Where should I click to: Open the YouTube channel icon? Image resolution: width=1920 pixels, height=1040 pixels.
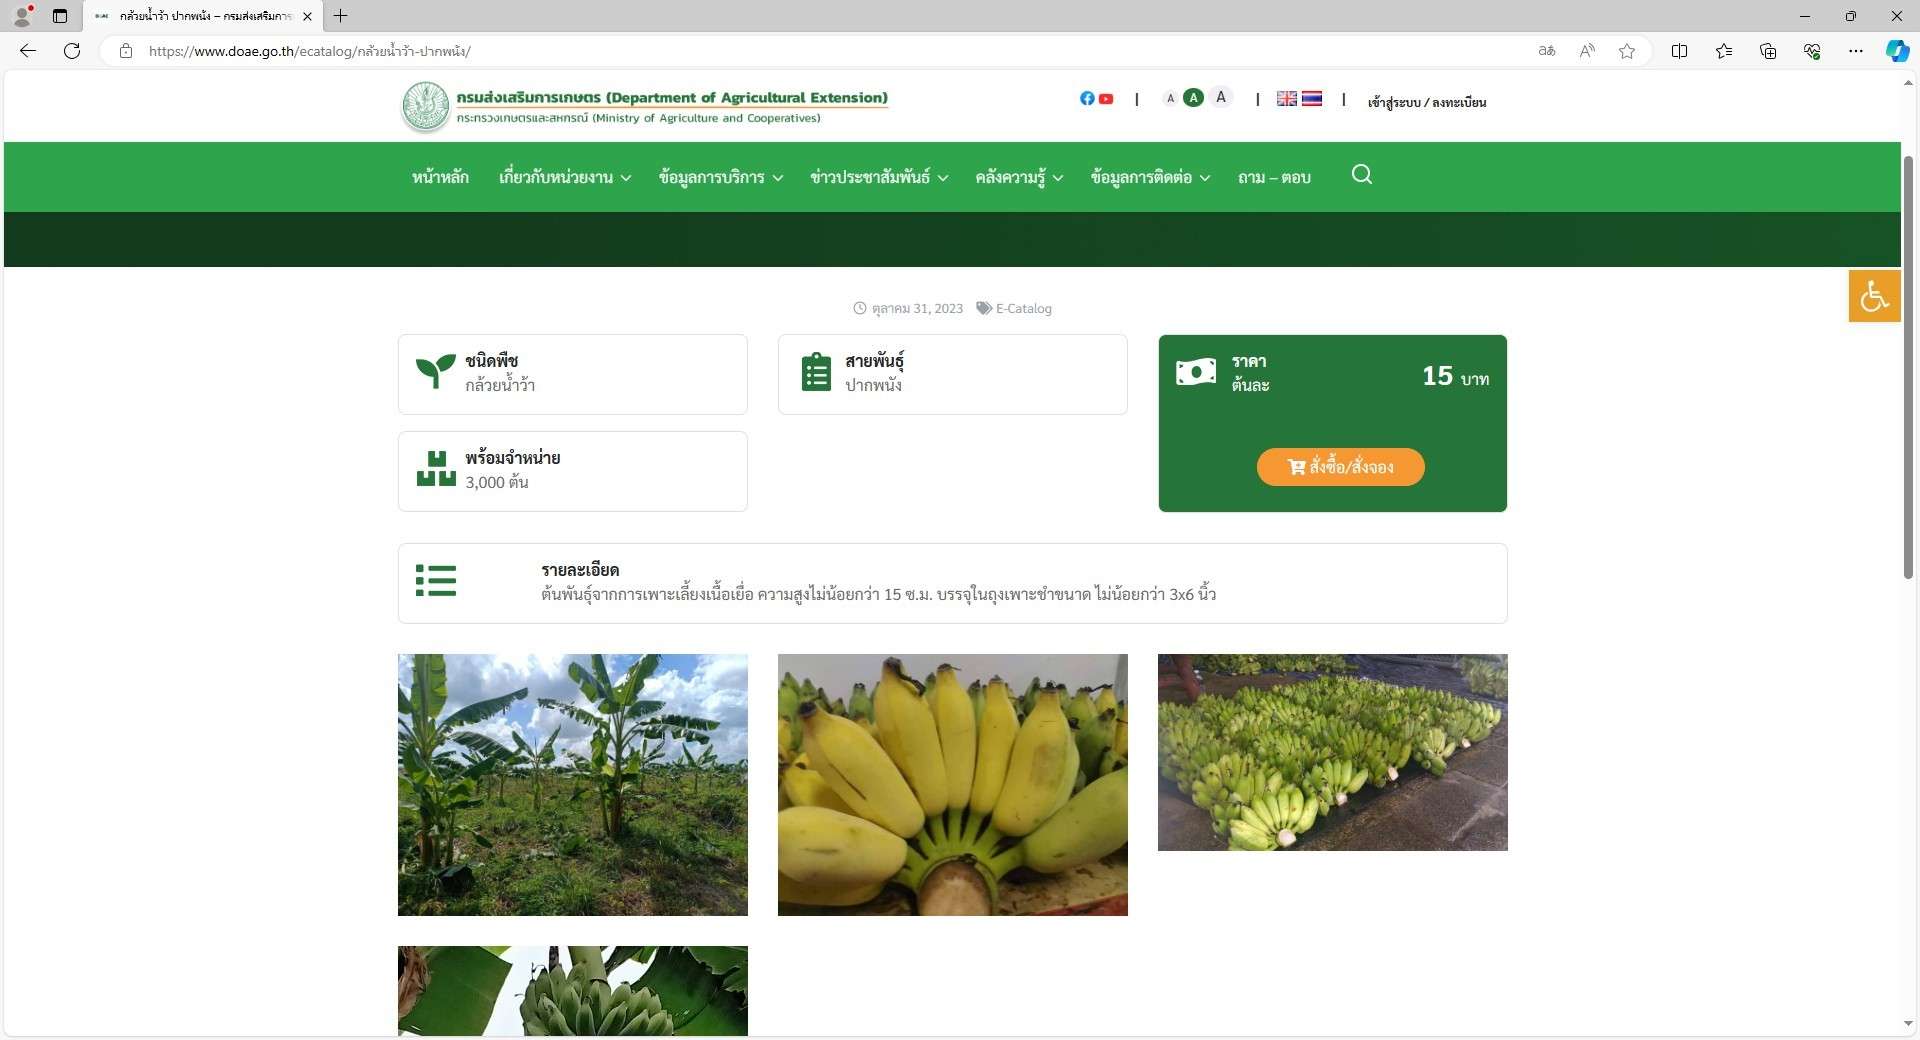(x=1106, y=98)
